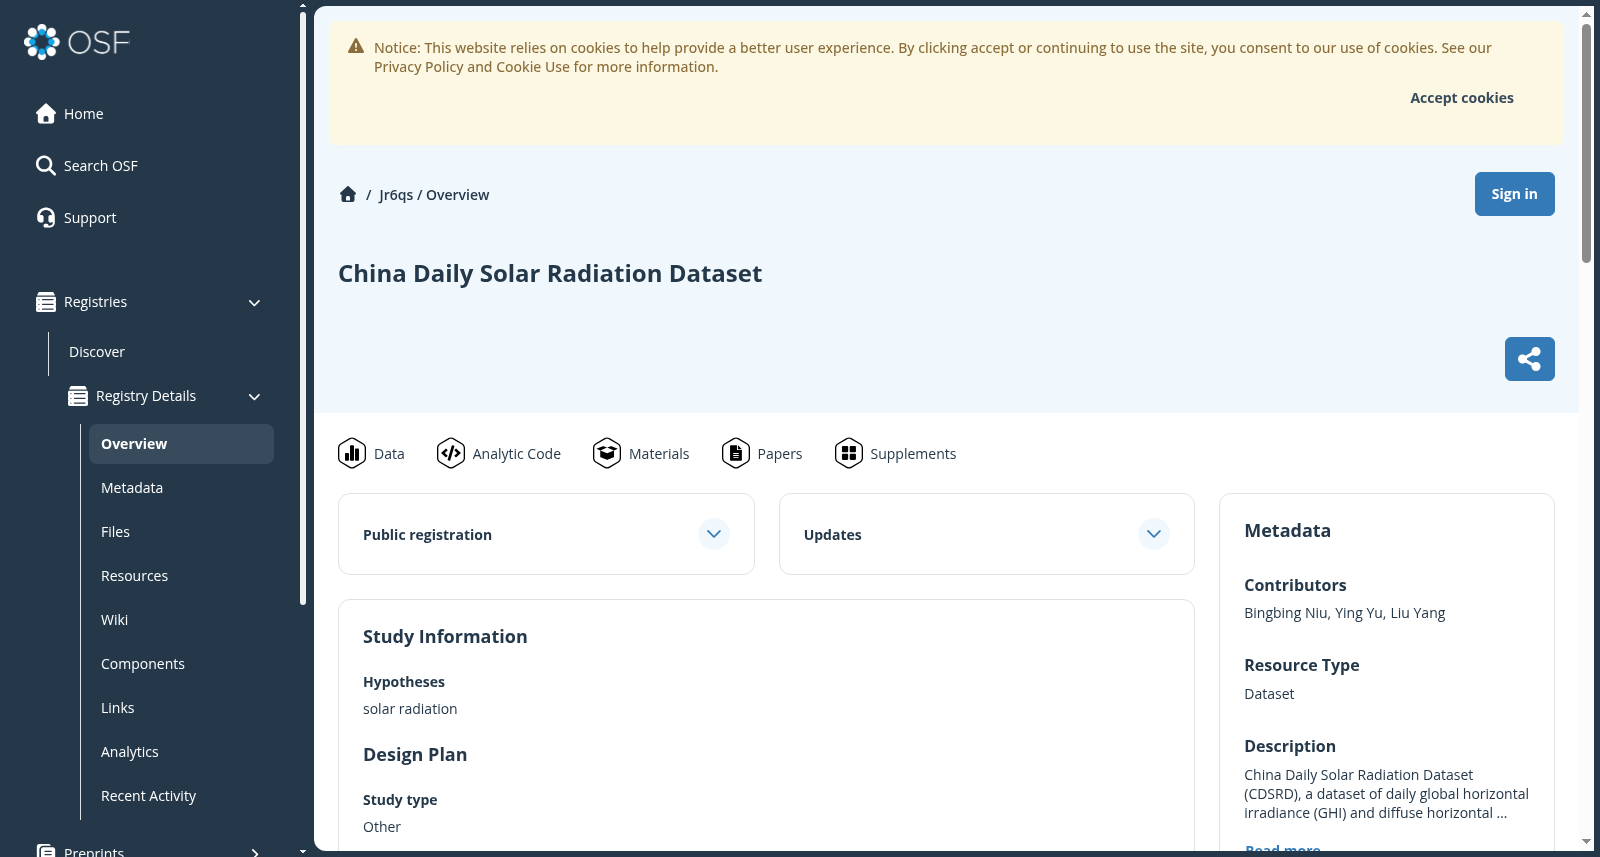1600x857 pixels.
Task: Click the Analytic Code badge icon
Action: pyautogui.click(x=451, y=453)
